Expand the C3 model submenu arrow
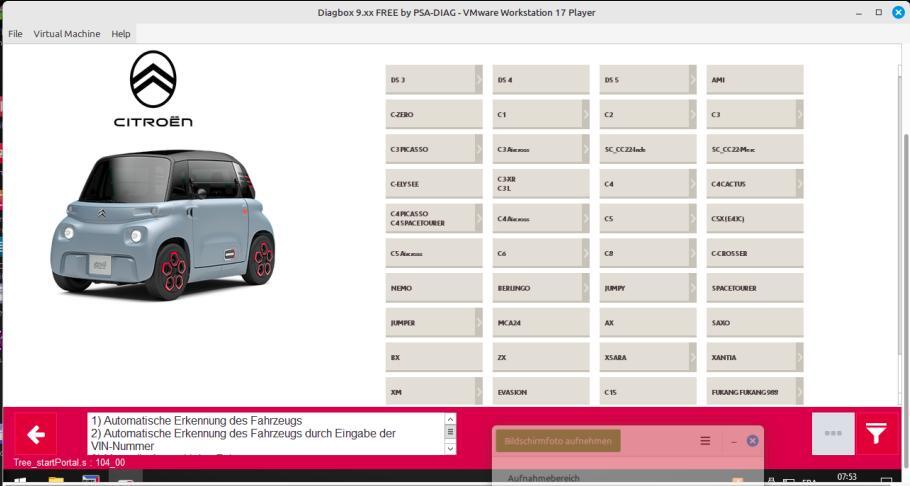This screenshot has height=486, width=910. (800, 114)
